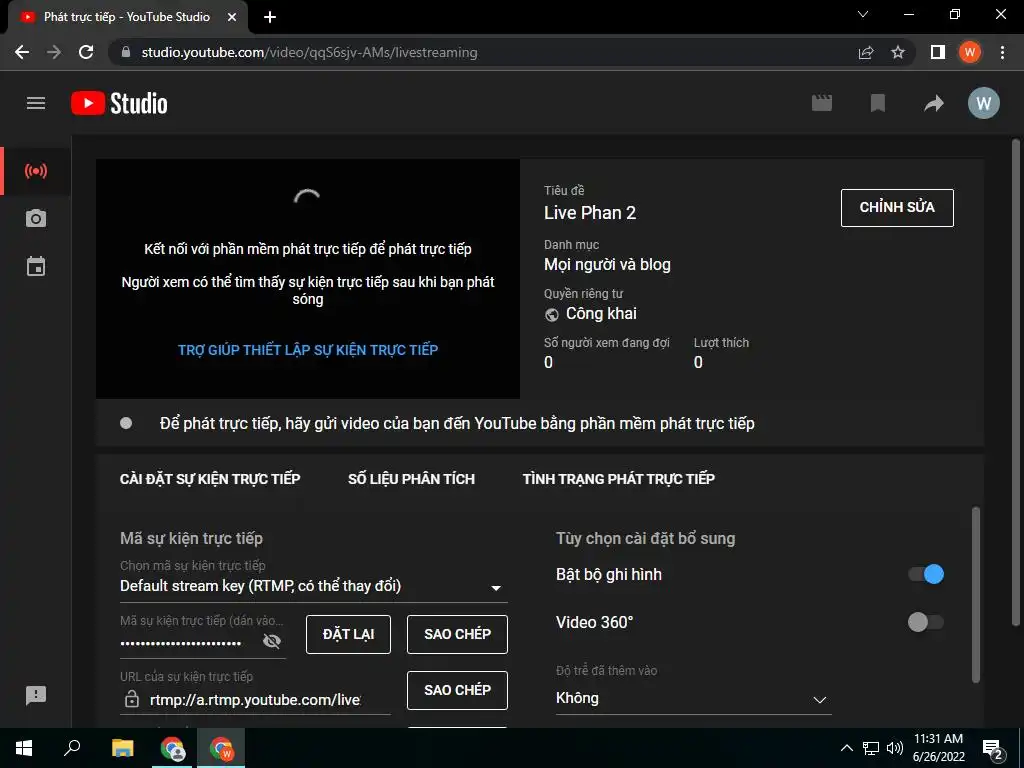Click the CHỈNH SỬA button
This screenshot has width=1024, height=768.
tap(897, 208)
